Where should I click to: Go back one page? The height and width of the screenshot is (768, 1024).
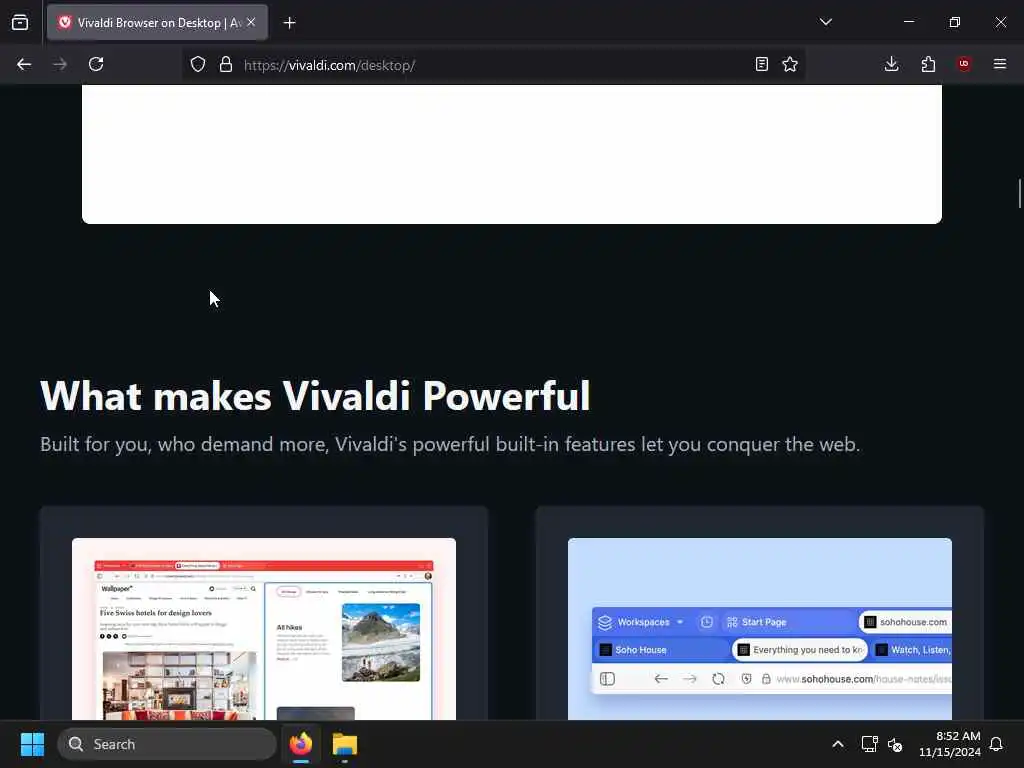click(24, 64)
